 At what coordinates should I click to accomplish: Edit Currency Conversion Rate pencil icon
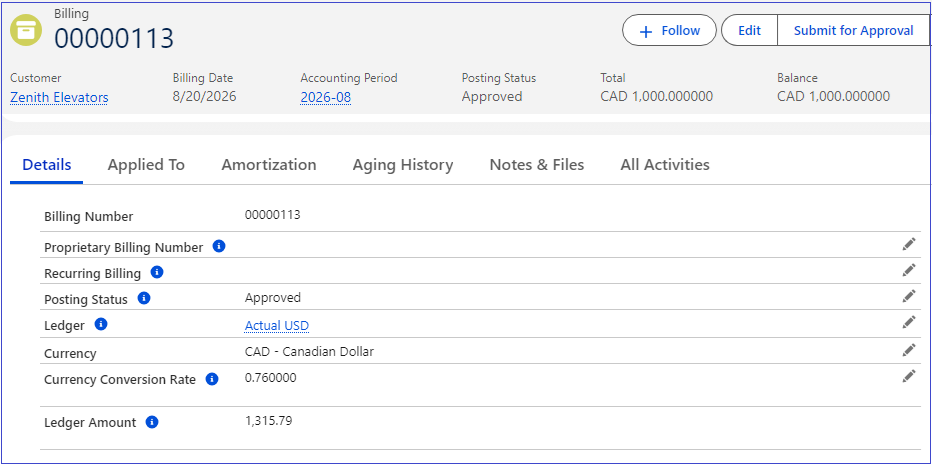(908, 376)
